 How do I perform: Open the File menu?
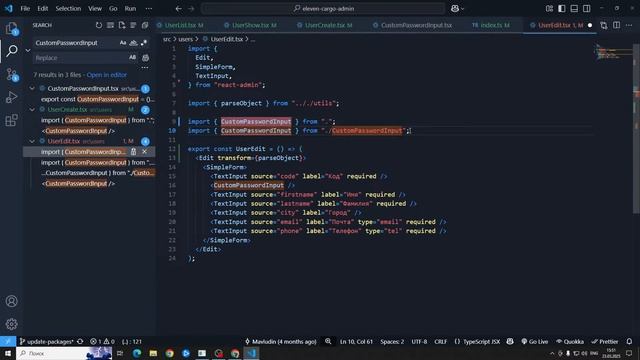pos(25,9)
